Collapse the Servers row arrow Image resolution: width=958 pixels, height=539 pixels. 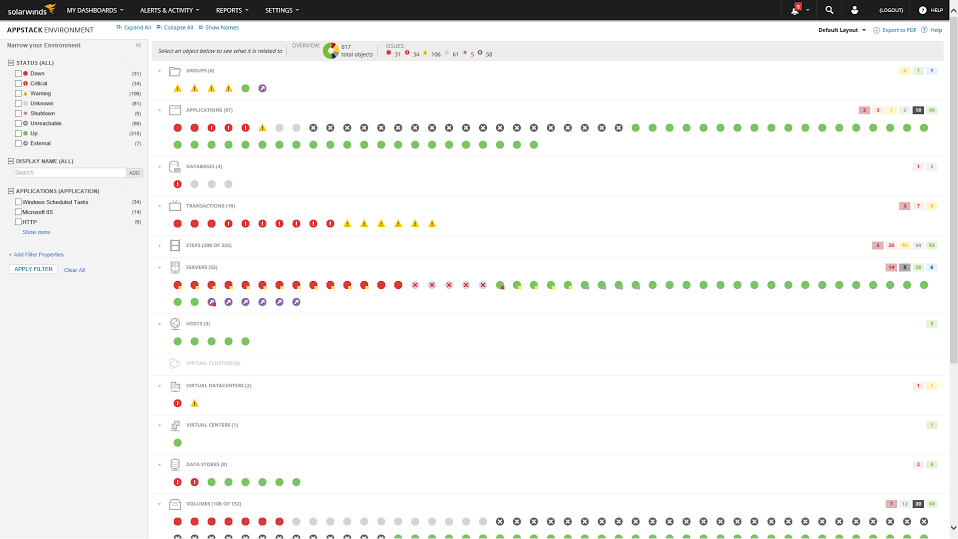pos(159,268)
